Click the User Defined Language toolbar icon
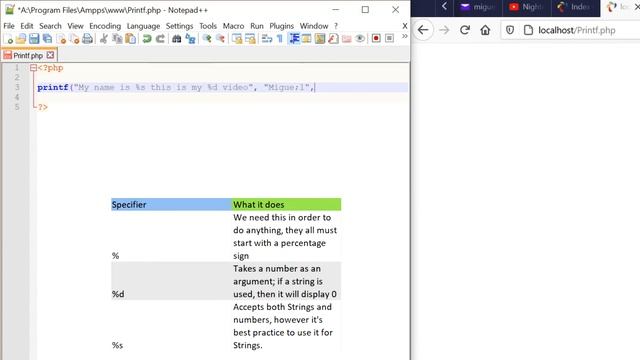 coord(307,39)
